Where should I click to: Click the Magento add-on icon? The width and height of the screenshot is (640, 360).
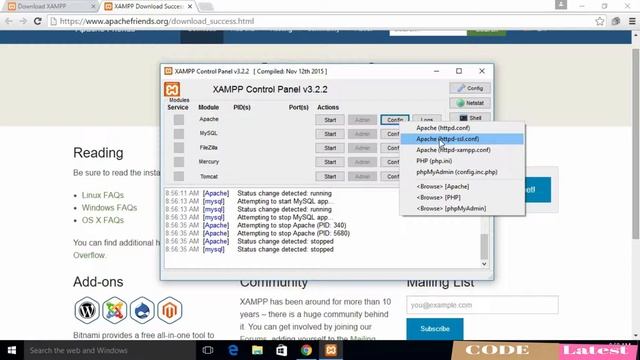pos(169,310)
